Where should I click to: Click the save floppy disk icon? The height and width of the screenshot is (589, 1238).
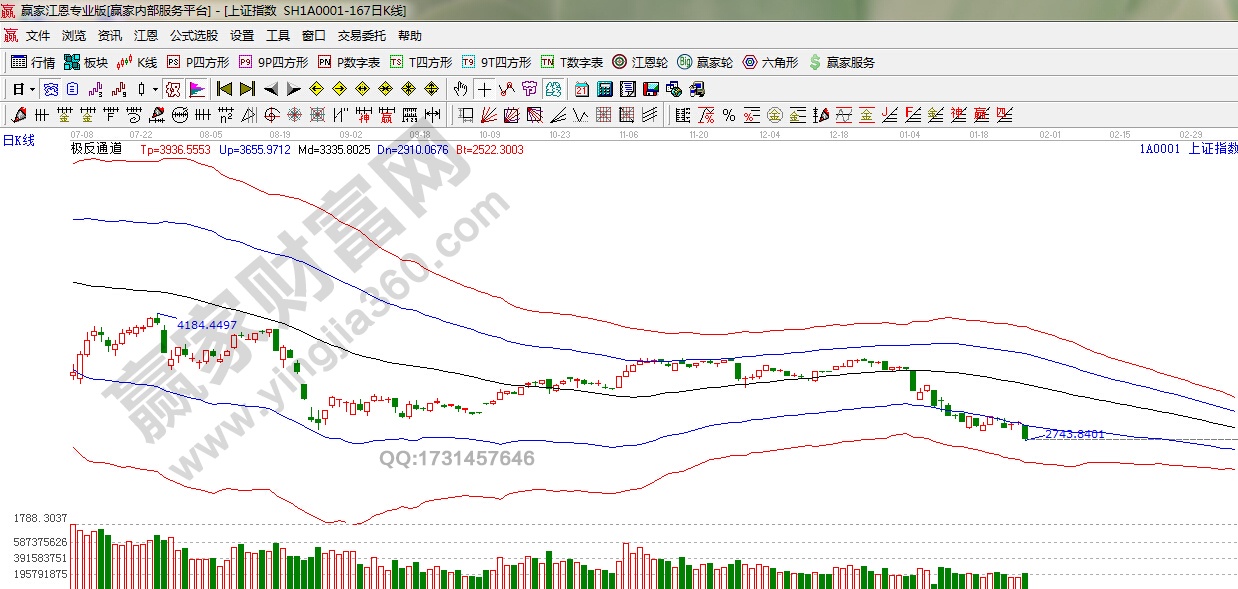click(651, 89)
